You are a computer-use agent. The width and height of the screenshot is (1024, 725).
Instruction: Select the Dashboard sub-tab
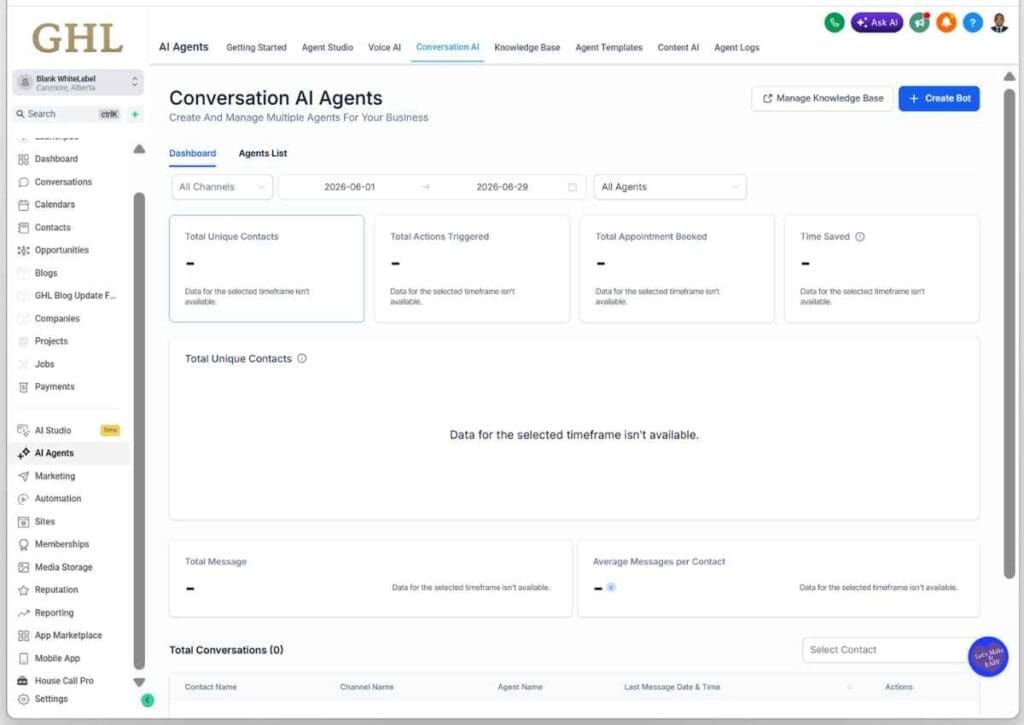(x=192, y=153)
